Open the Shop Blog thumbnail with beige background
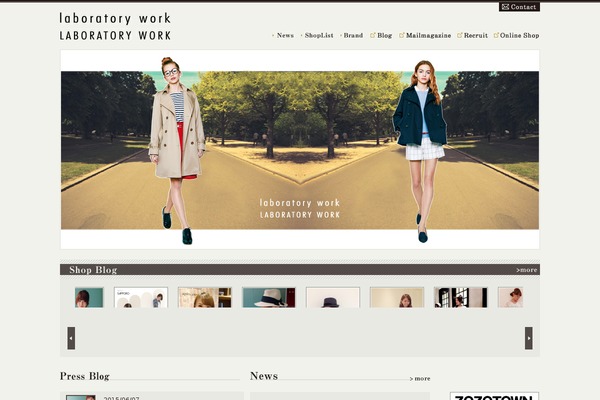The height and width of the screenshot is (400, 600). click(397, 297)
